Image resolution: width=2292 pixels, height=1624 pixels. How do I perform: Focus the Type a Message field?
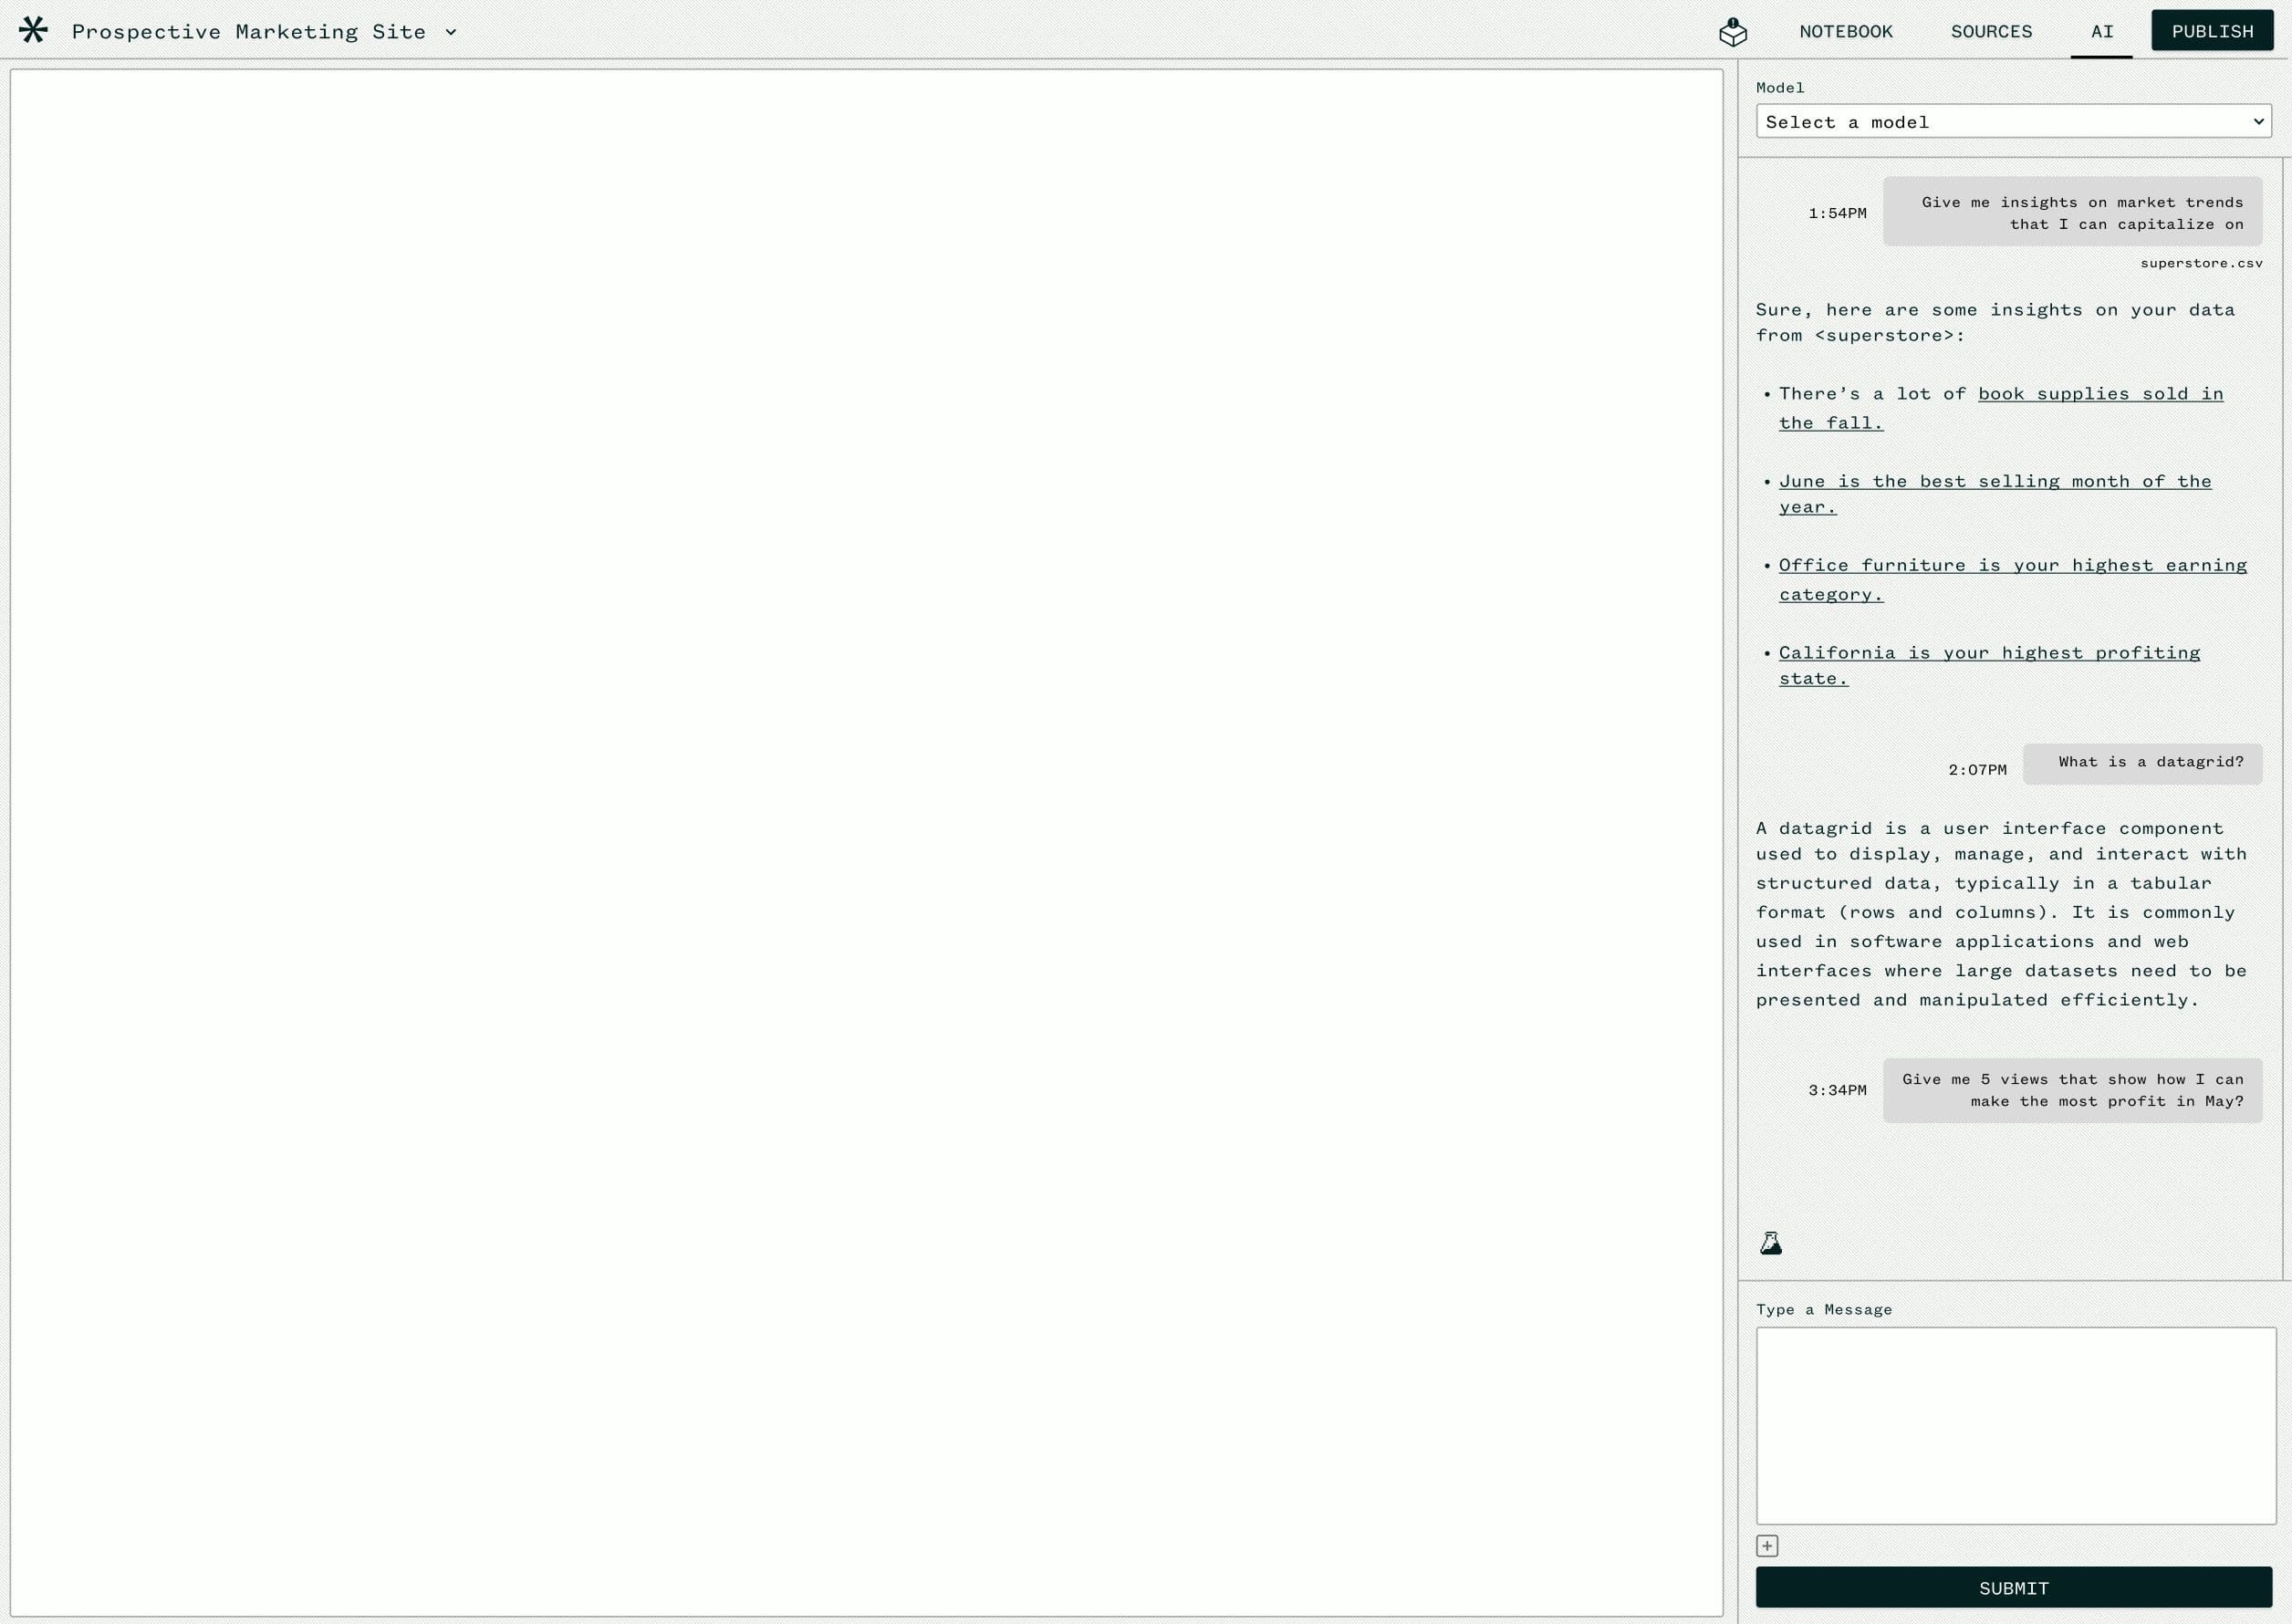click(2015, 1425)
